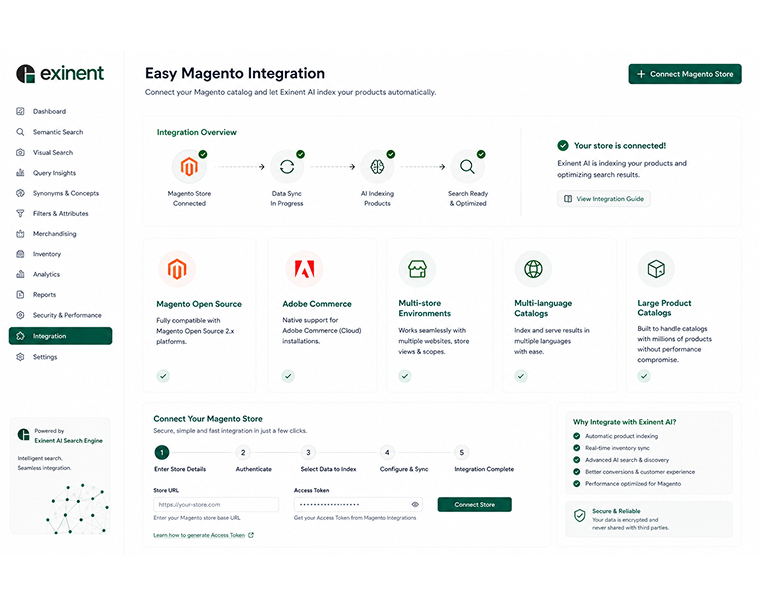Viewport: 759px width, 606px height.
Task: Click 'Real-time inventory sync' text
Action: coord(617,448)
